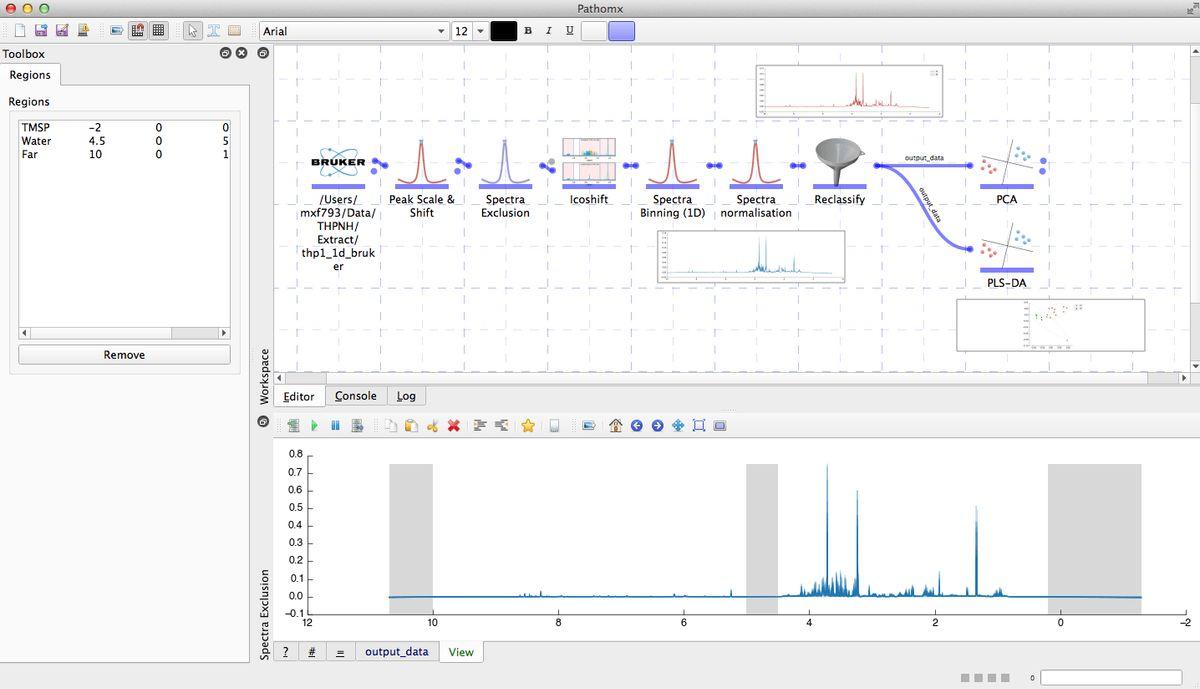Close the Toolbox panel
This screenshot has height=689, width=1200.
241,53
